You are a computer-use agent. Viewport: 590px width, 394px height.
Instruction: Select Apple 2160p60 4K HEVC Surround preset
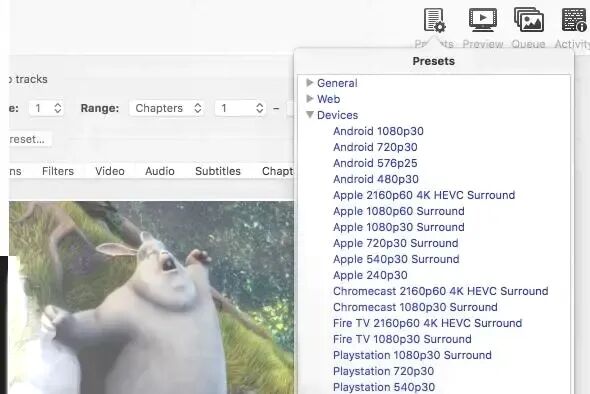point(424,195)
